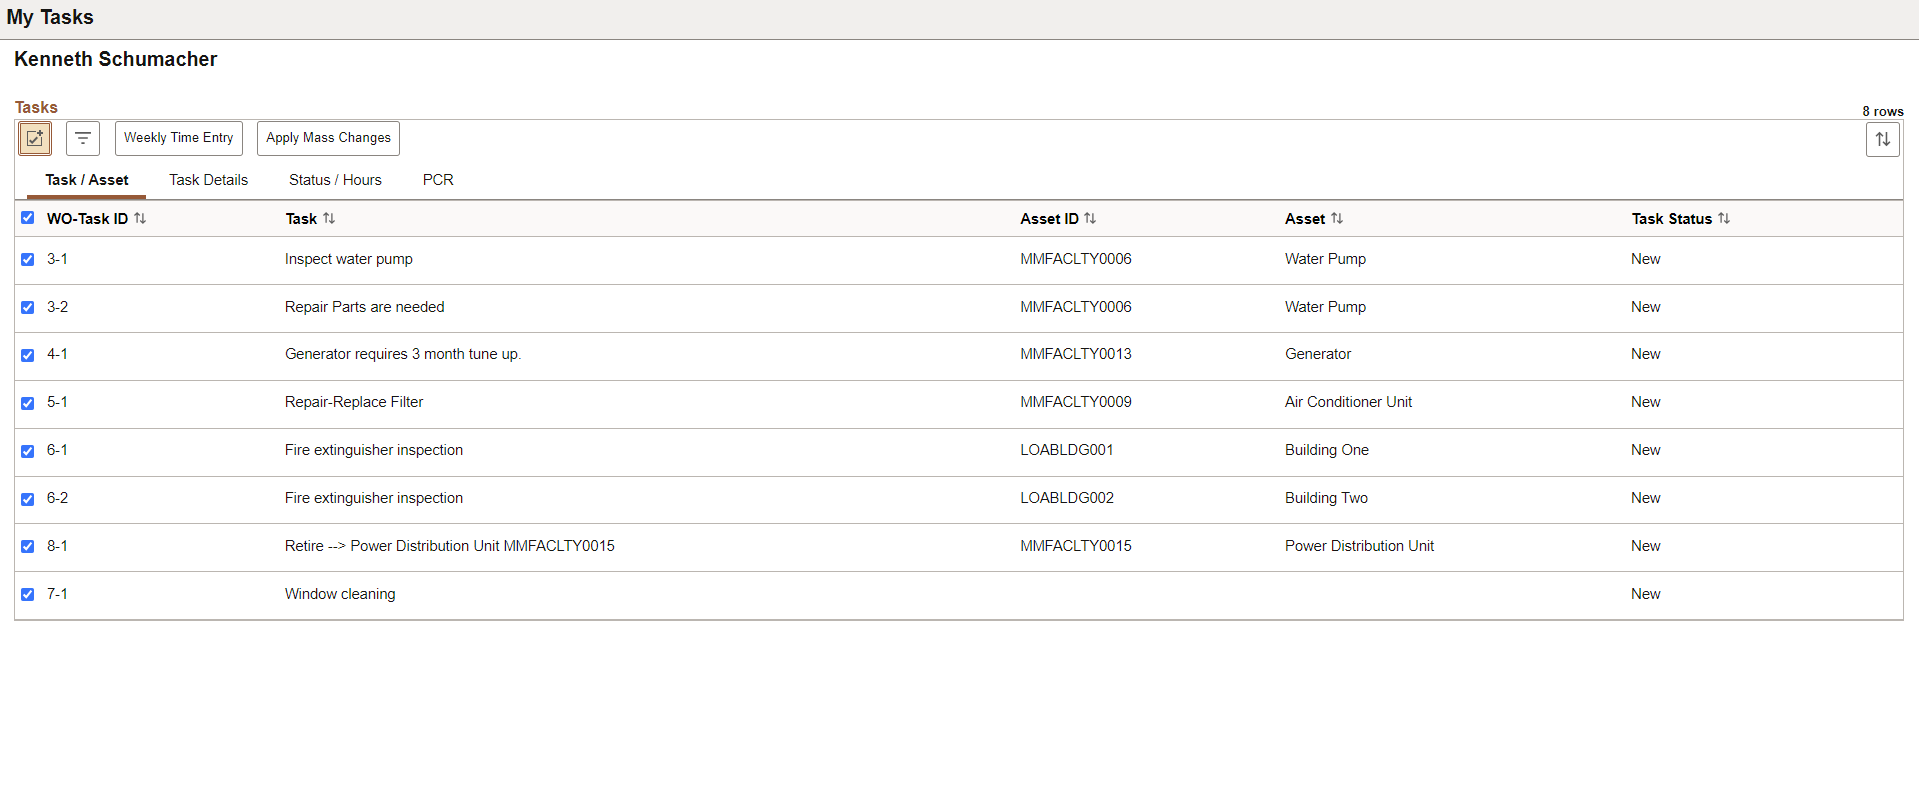Click Asset ID MMFACLTY0013
This screenshot has width=1919, height=811.
1076,354
